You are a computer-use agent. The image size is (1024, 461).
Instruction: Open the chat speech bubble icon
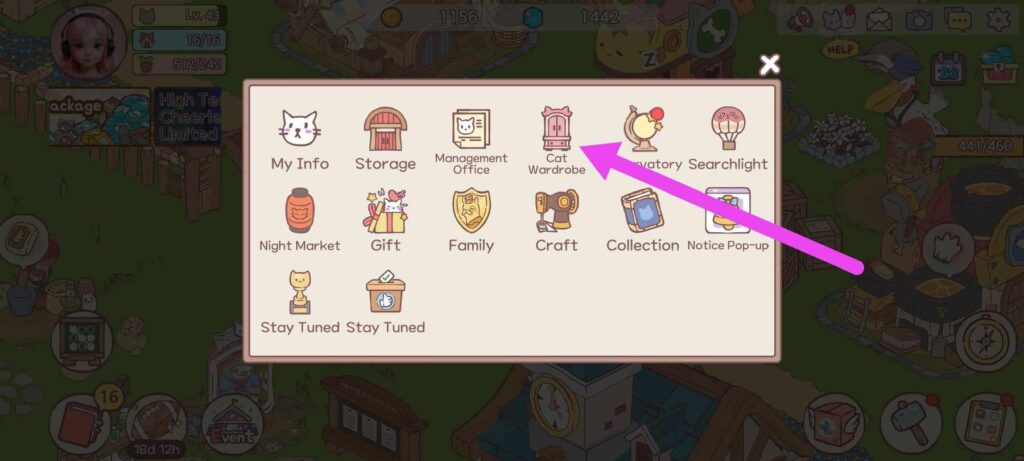958,20
